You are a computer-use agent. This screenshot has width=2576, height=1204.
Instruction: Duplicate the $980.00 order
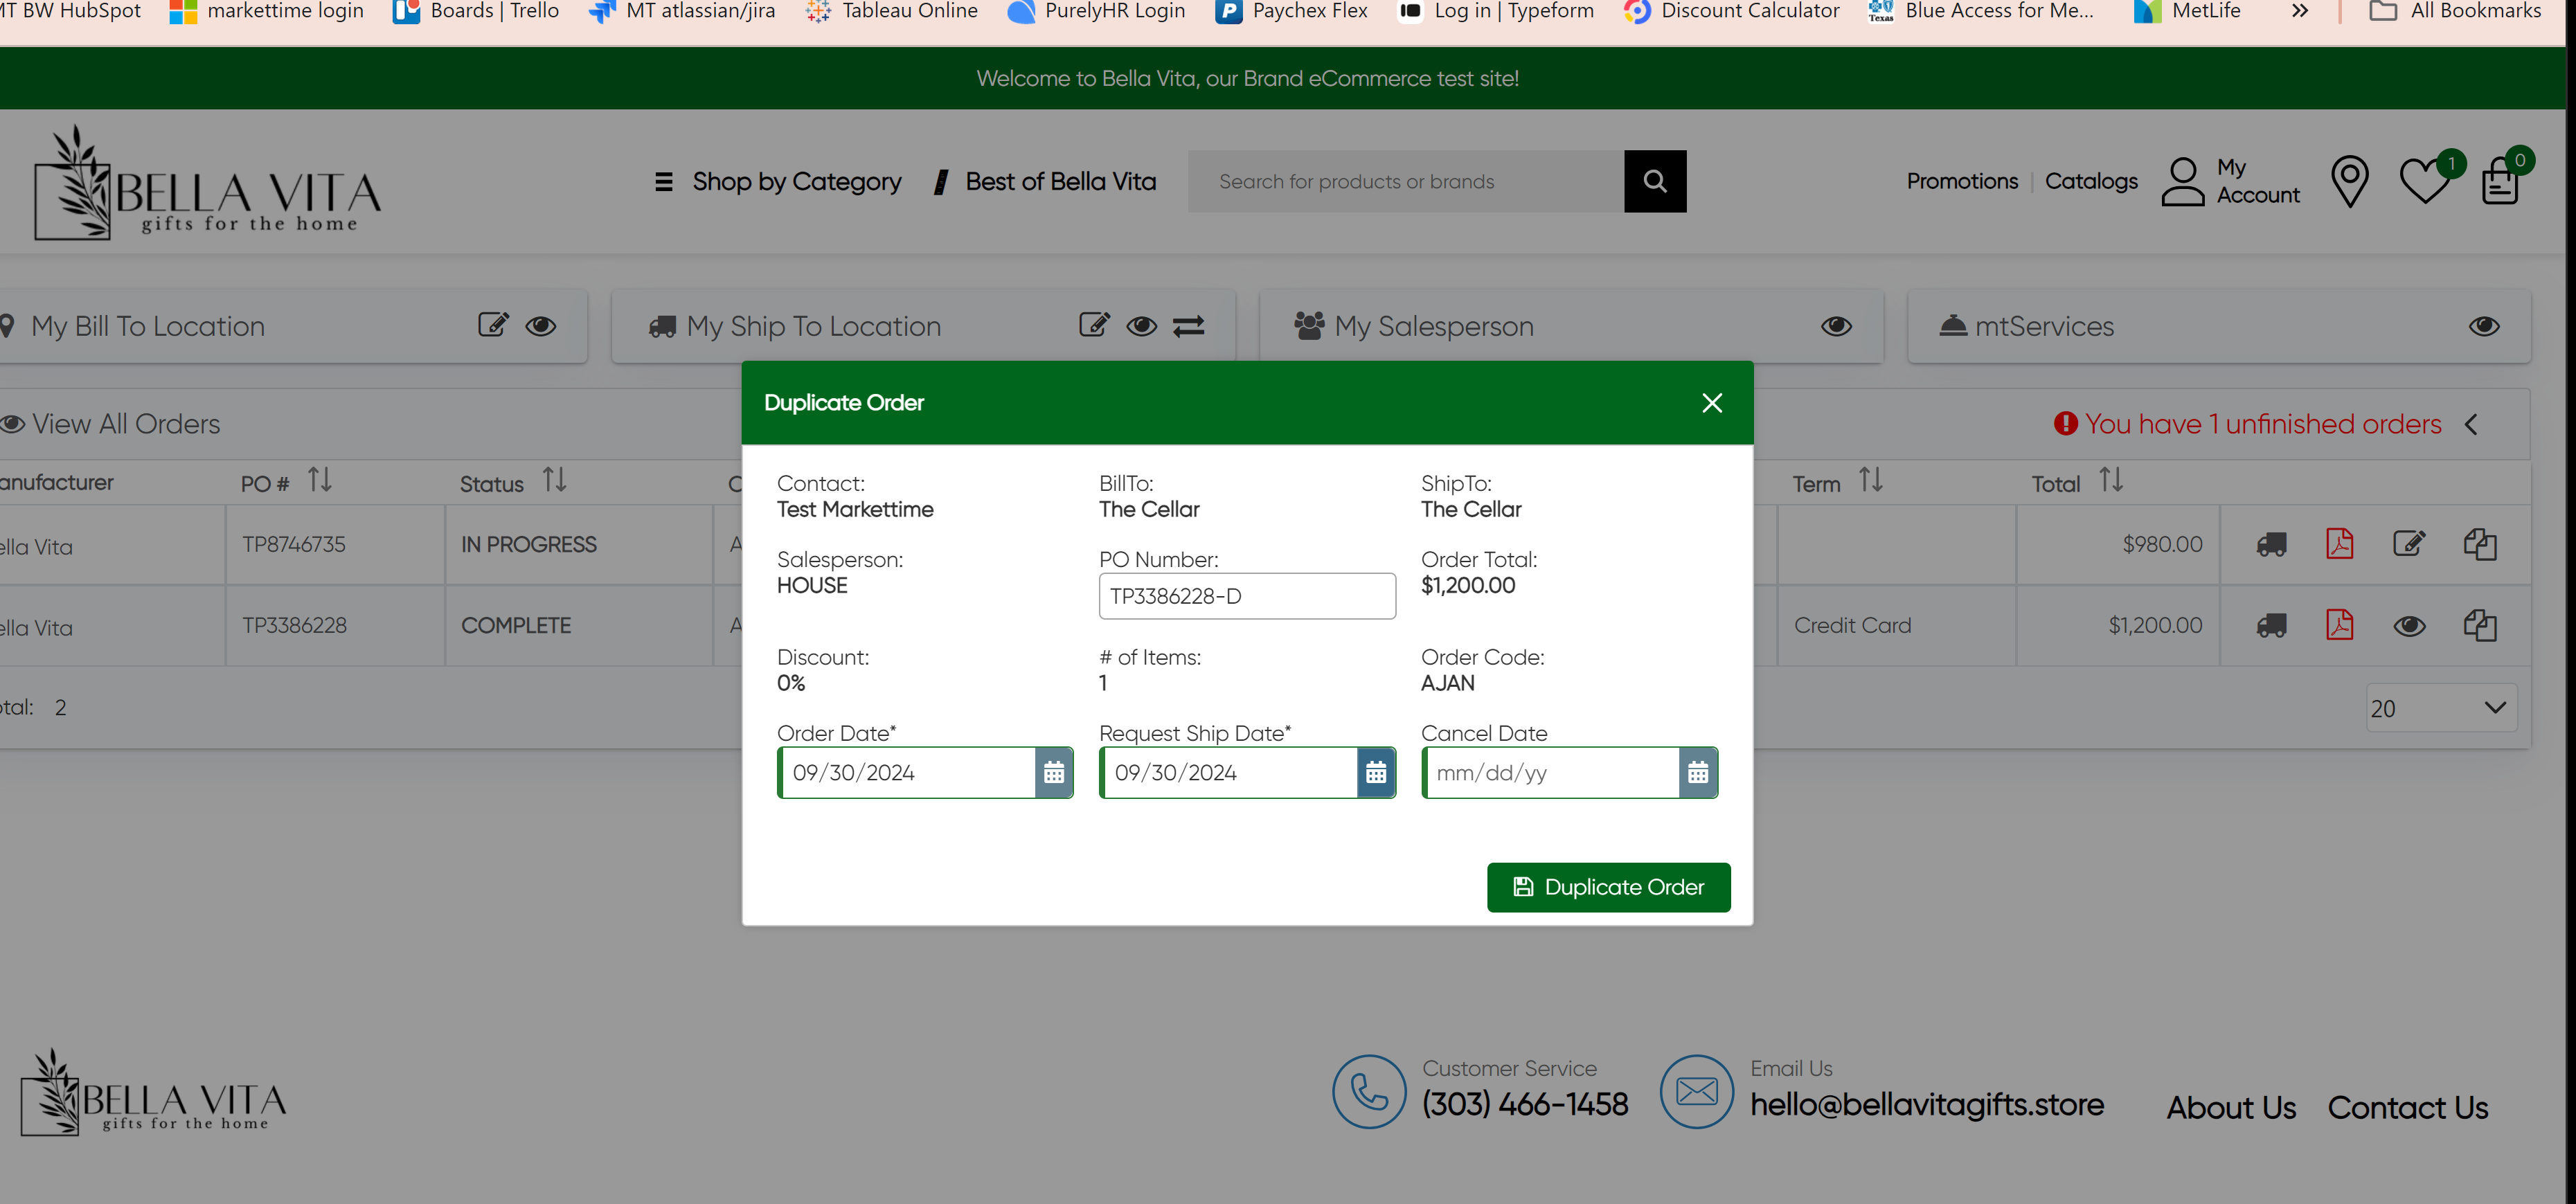2480,544
